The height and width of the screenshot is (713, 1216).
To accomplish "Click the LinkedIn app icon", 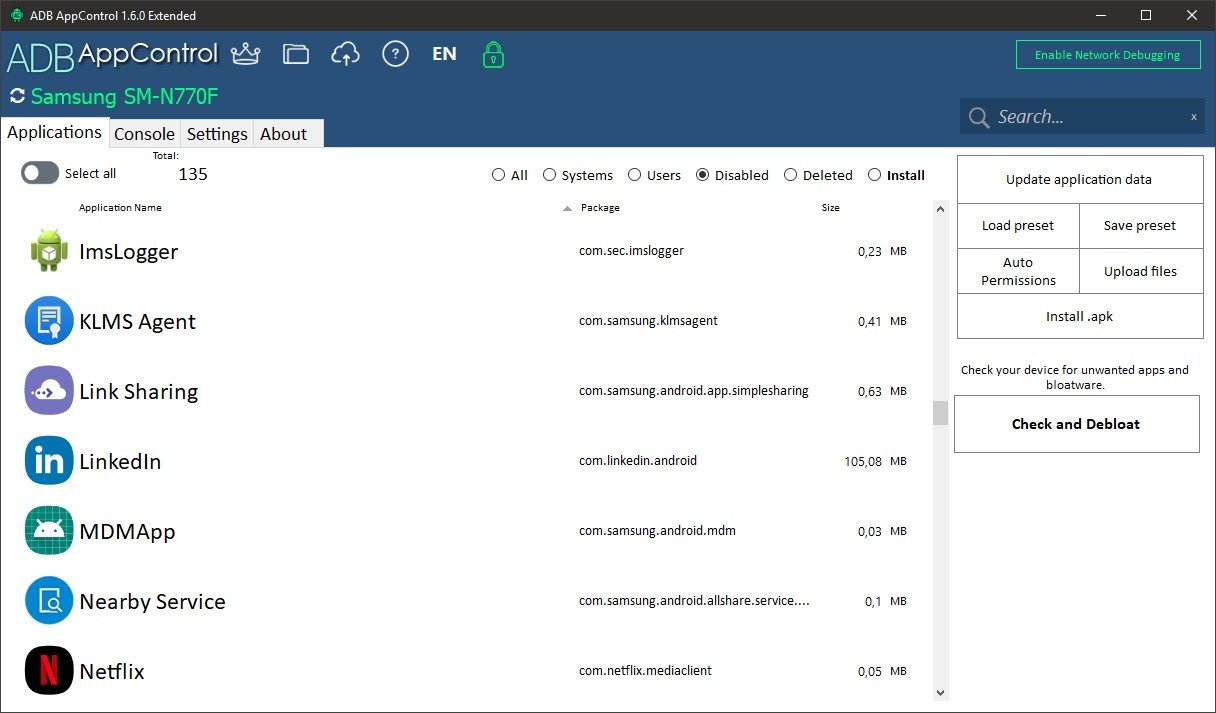I will pyautogui.click(x=49, y=461).
